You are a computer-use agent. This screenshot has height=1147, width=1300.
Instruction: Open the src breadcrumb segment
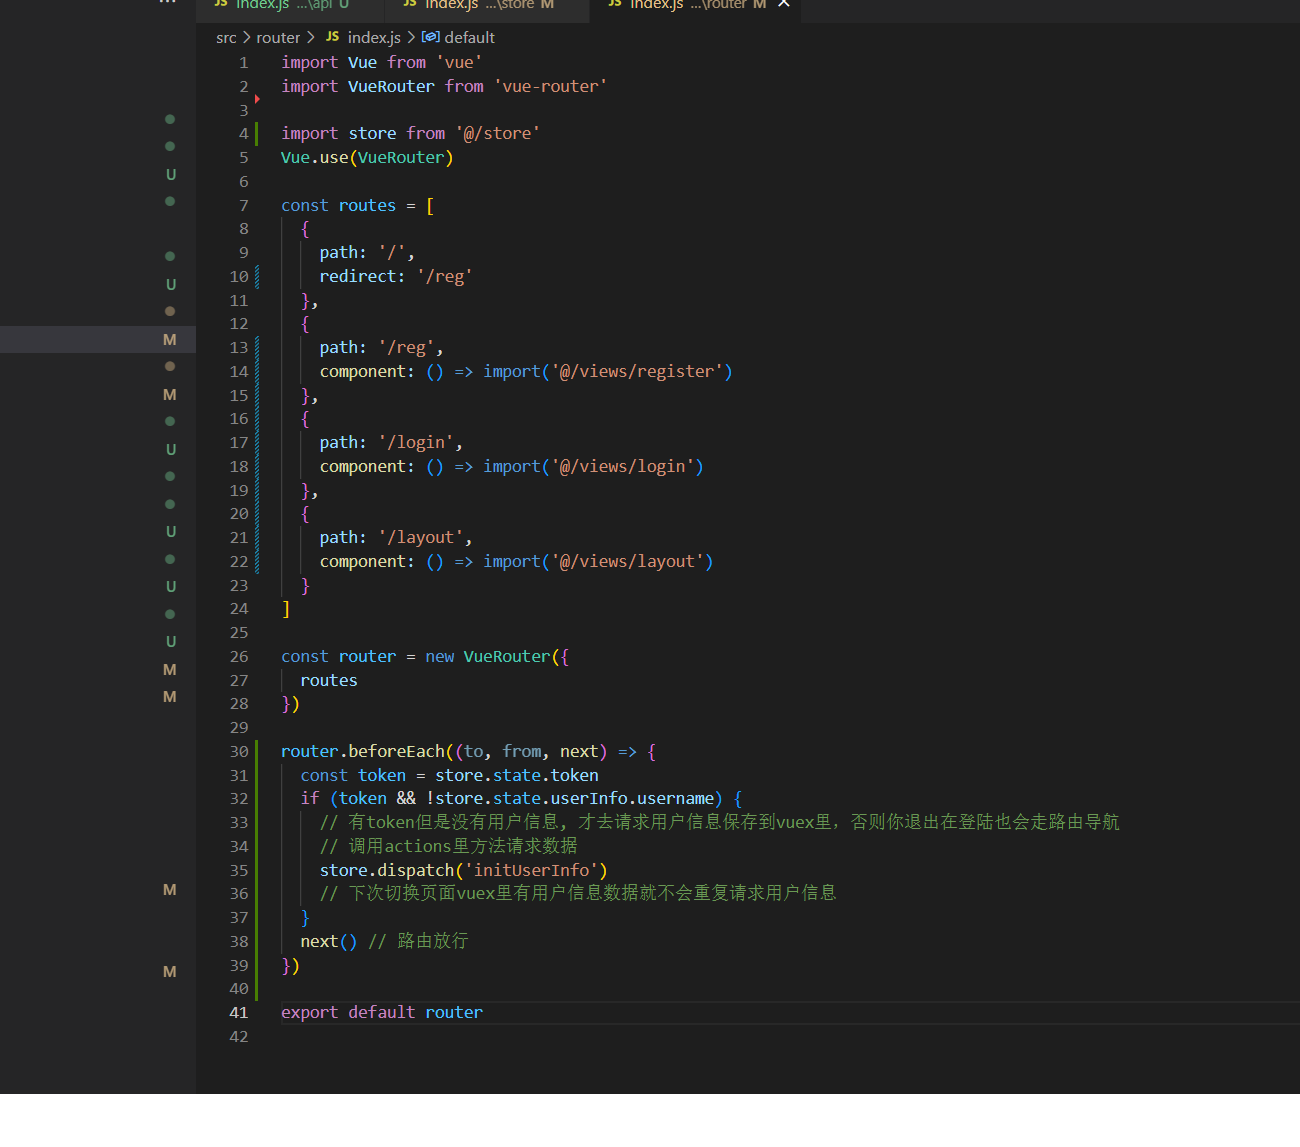click(226, 38)
